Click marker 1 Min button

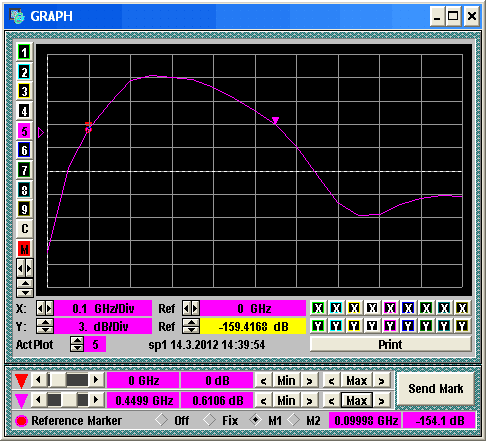click(286, 380)
